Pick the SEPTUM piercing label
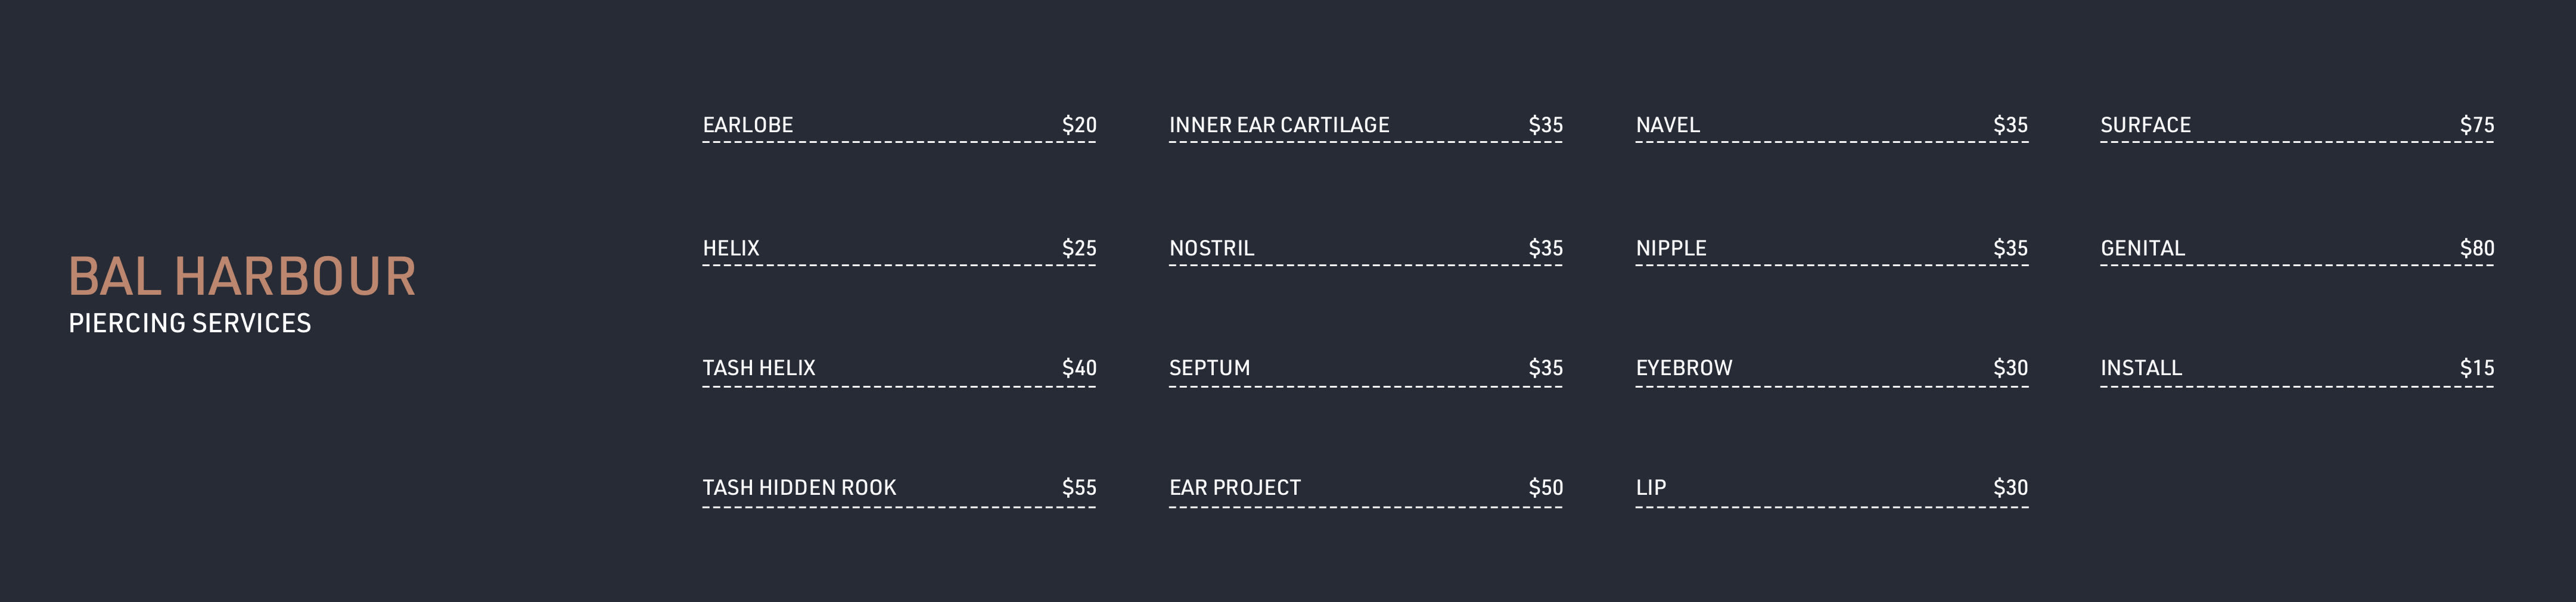Screen dimensions: 2576x602 [x=1209, y=368]
